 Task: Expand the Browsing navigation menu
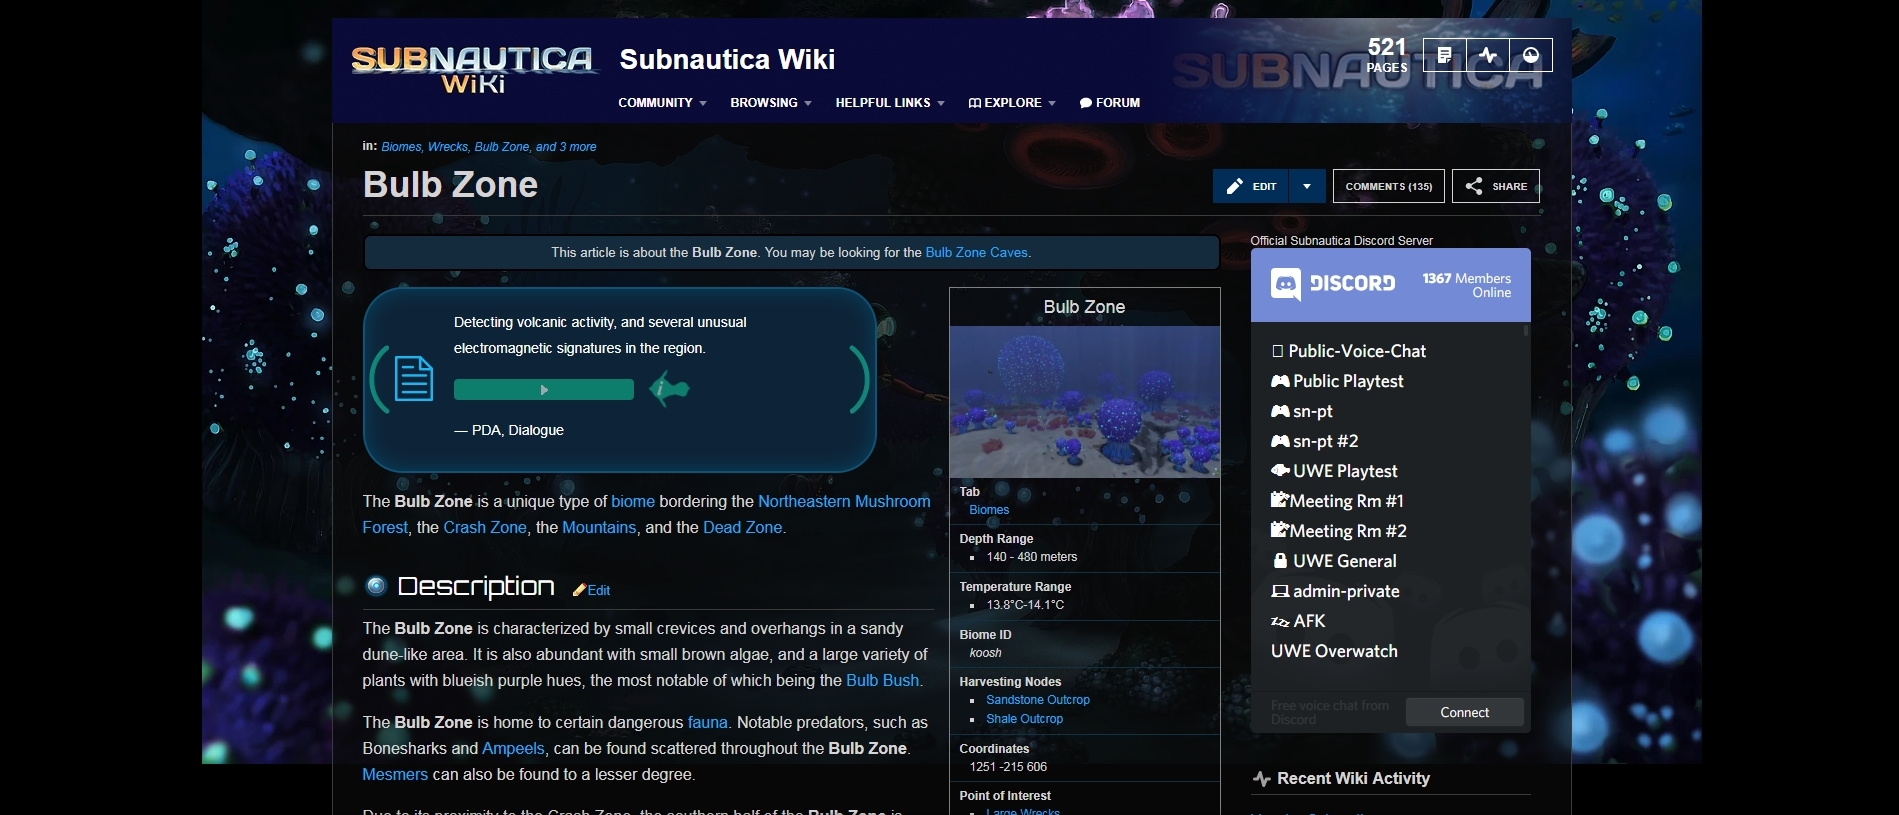point(771,103)
